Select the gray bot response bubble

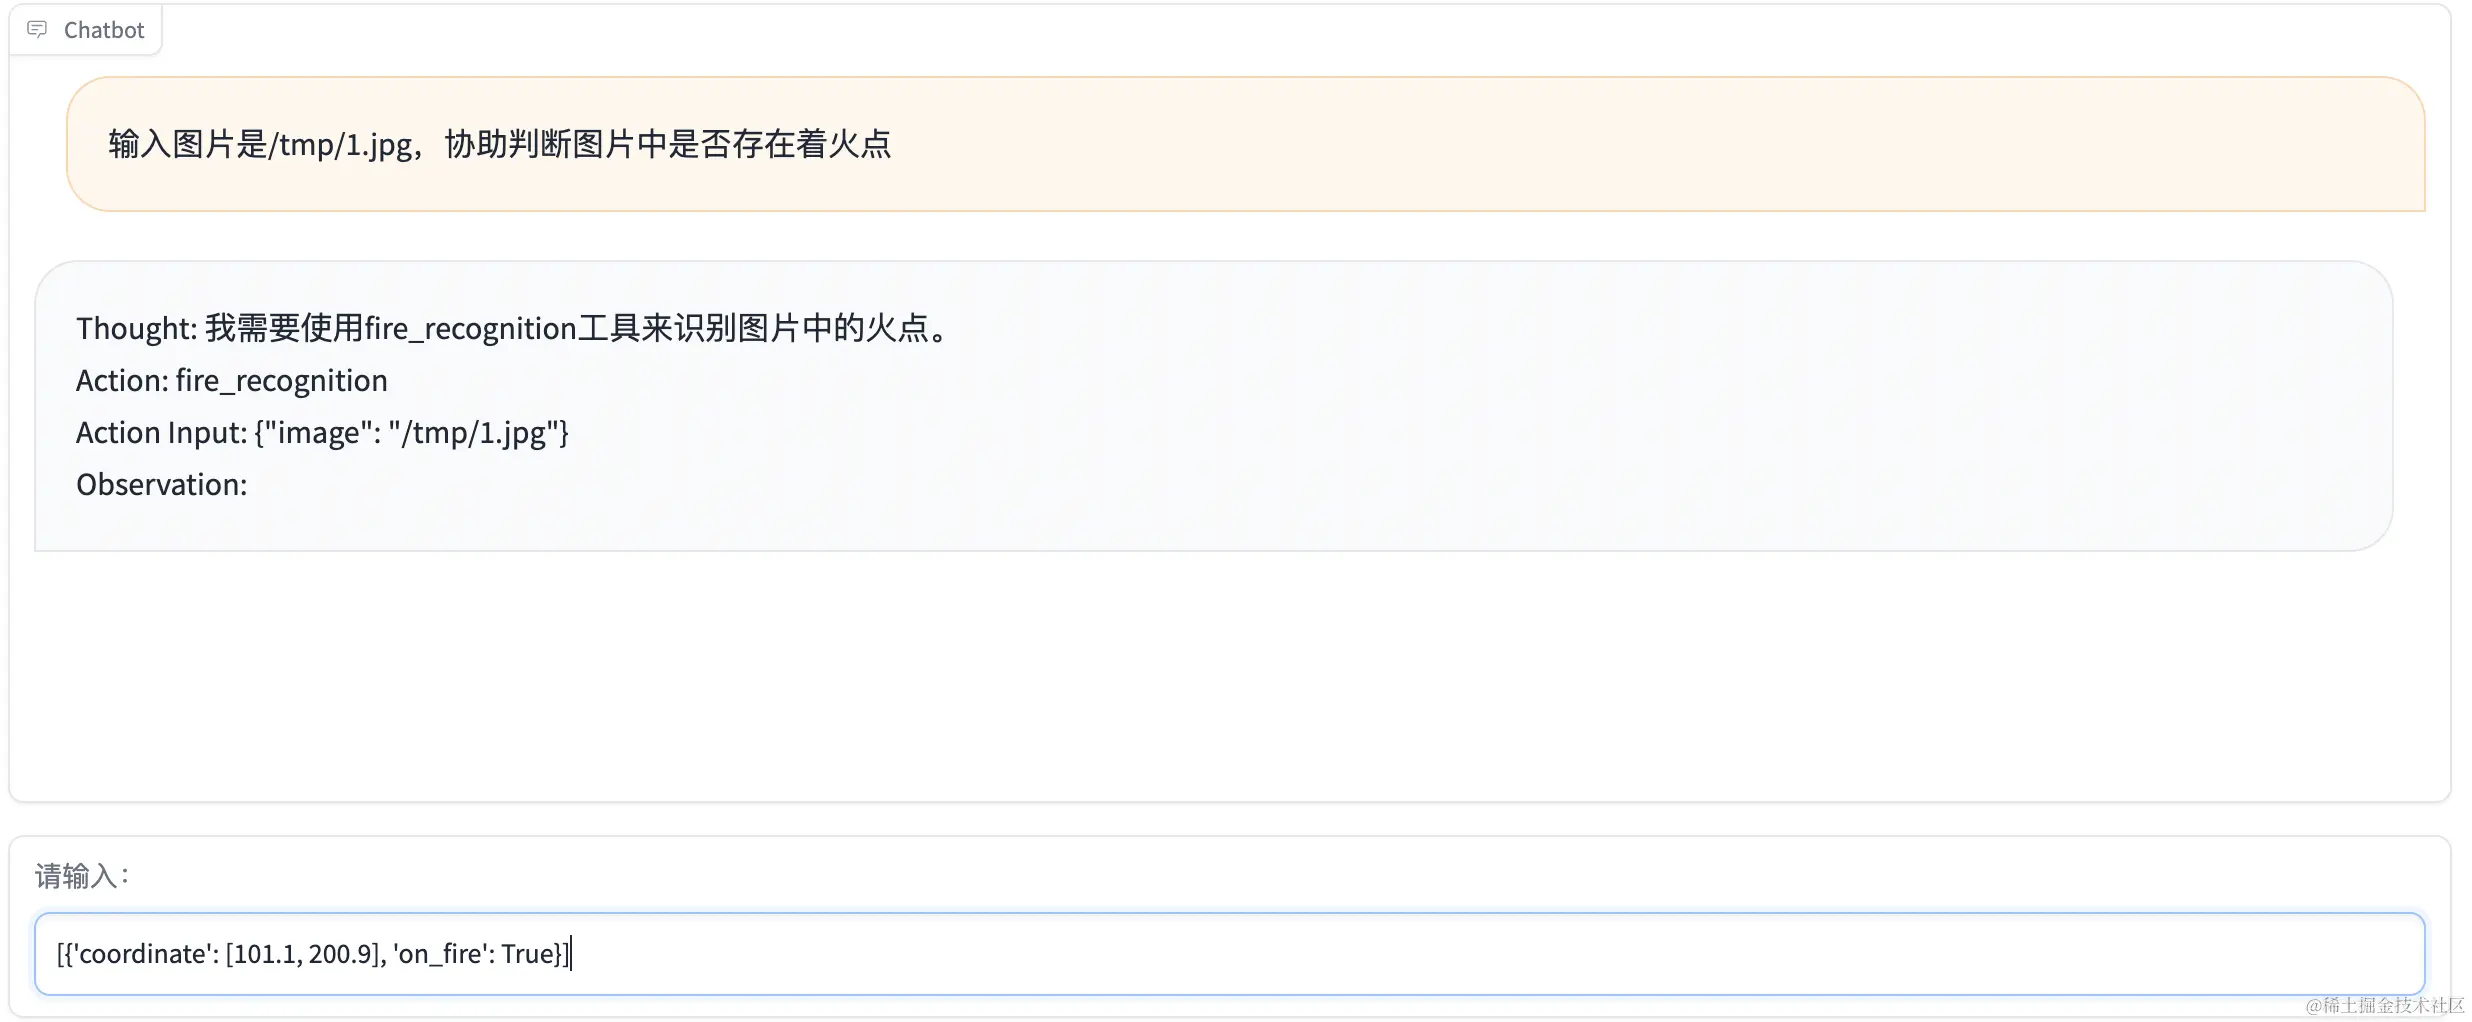click(x=1213, y=406)
